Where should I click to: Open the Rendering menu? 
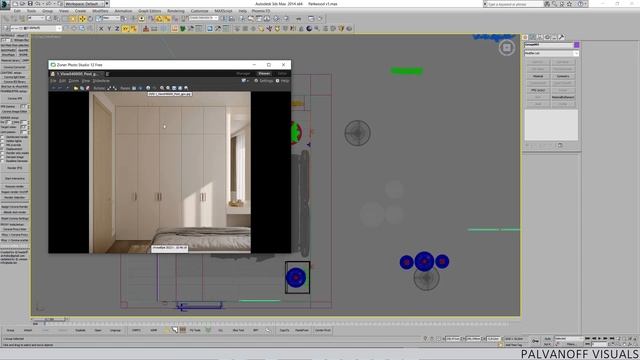(x=176, y=11)
